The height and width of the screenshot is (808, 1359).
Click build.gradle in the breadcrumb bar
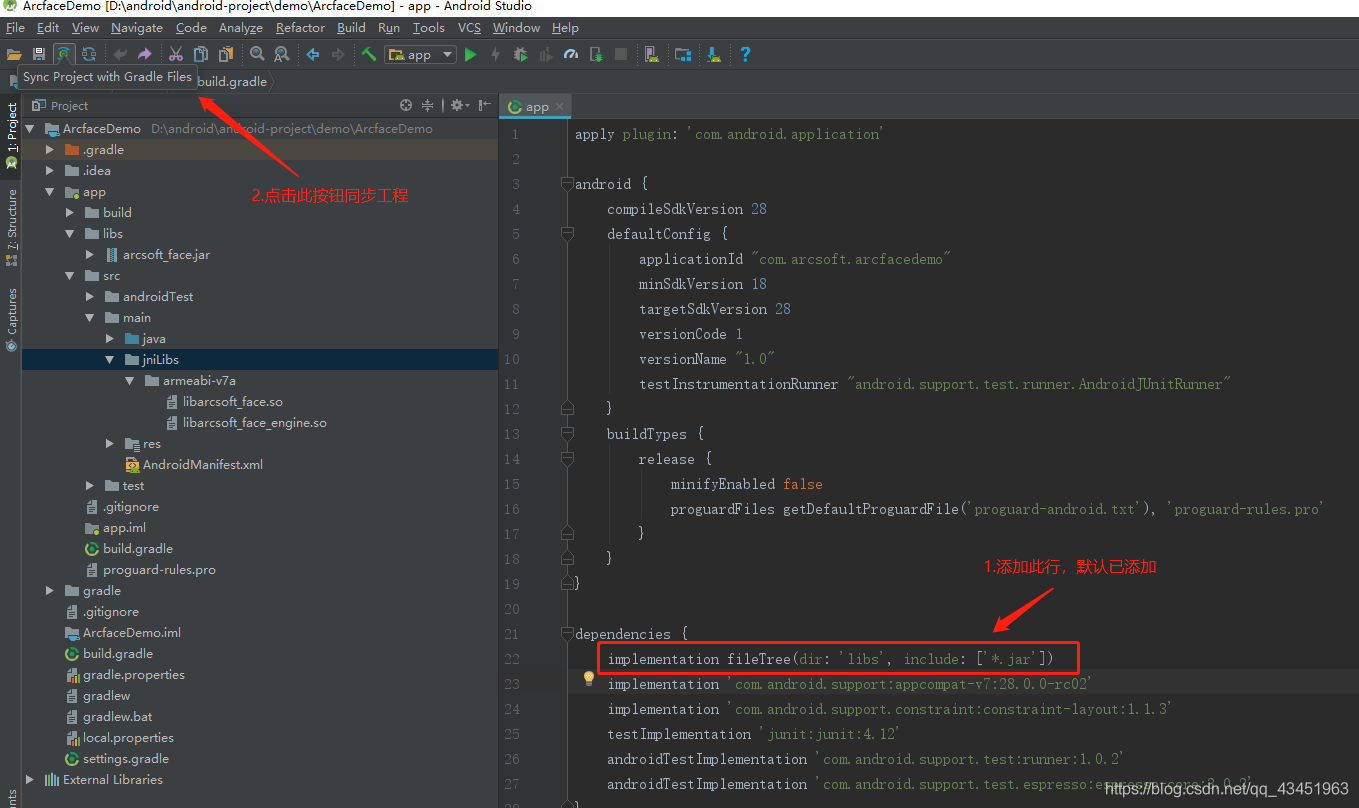[232, 82]
